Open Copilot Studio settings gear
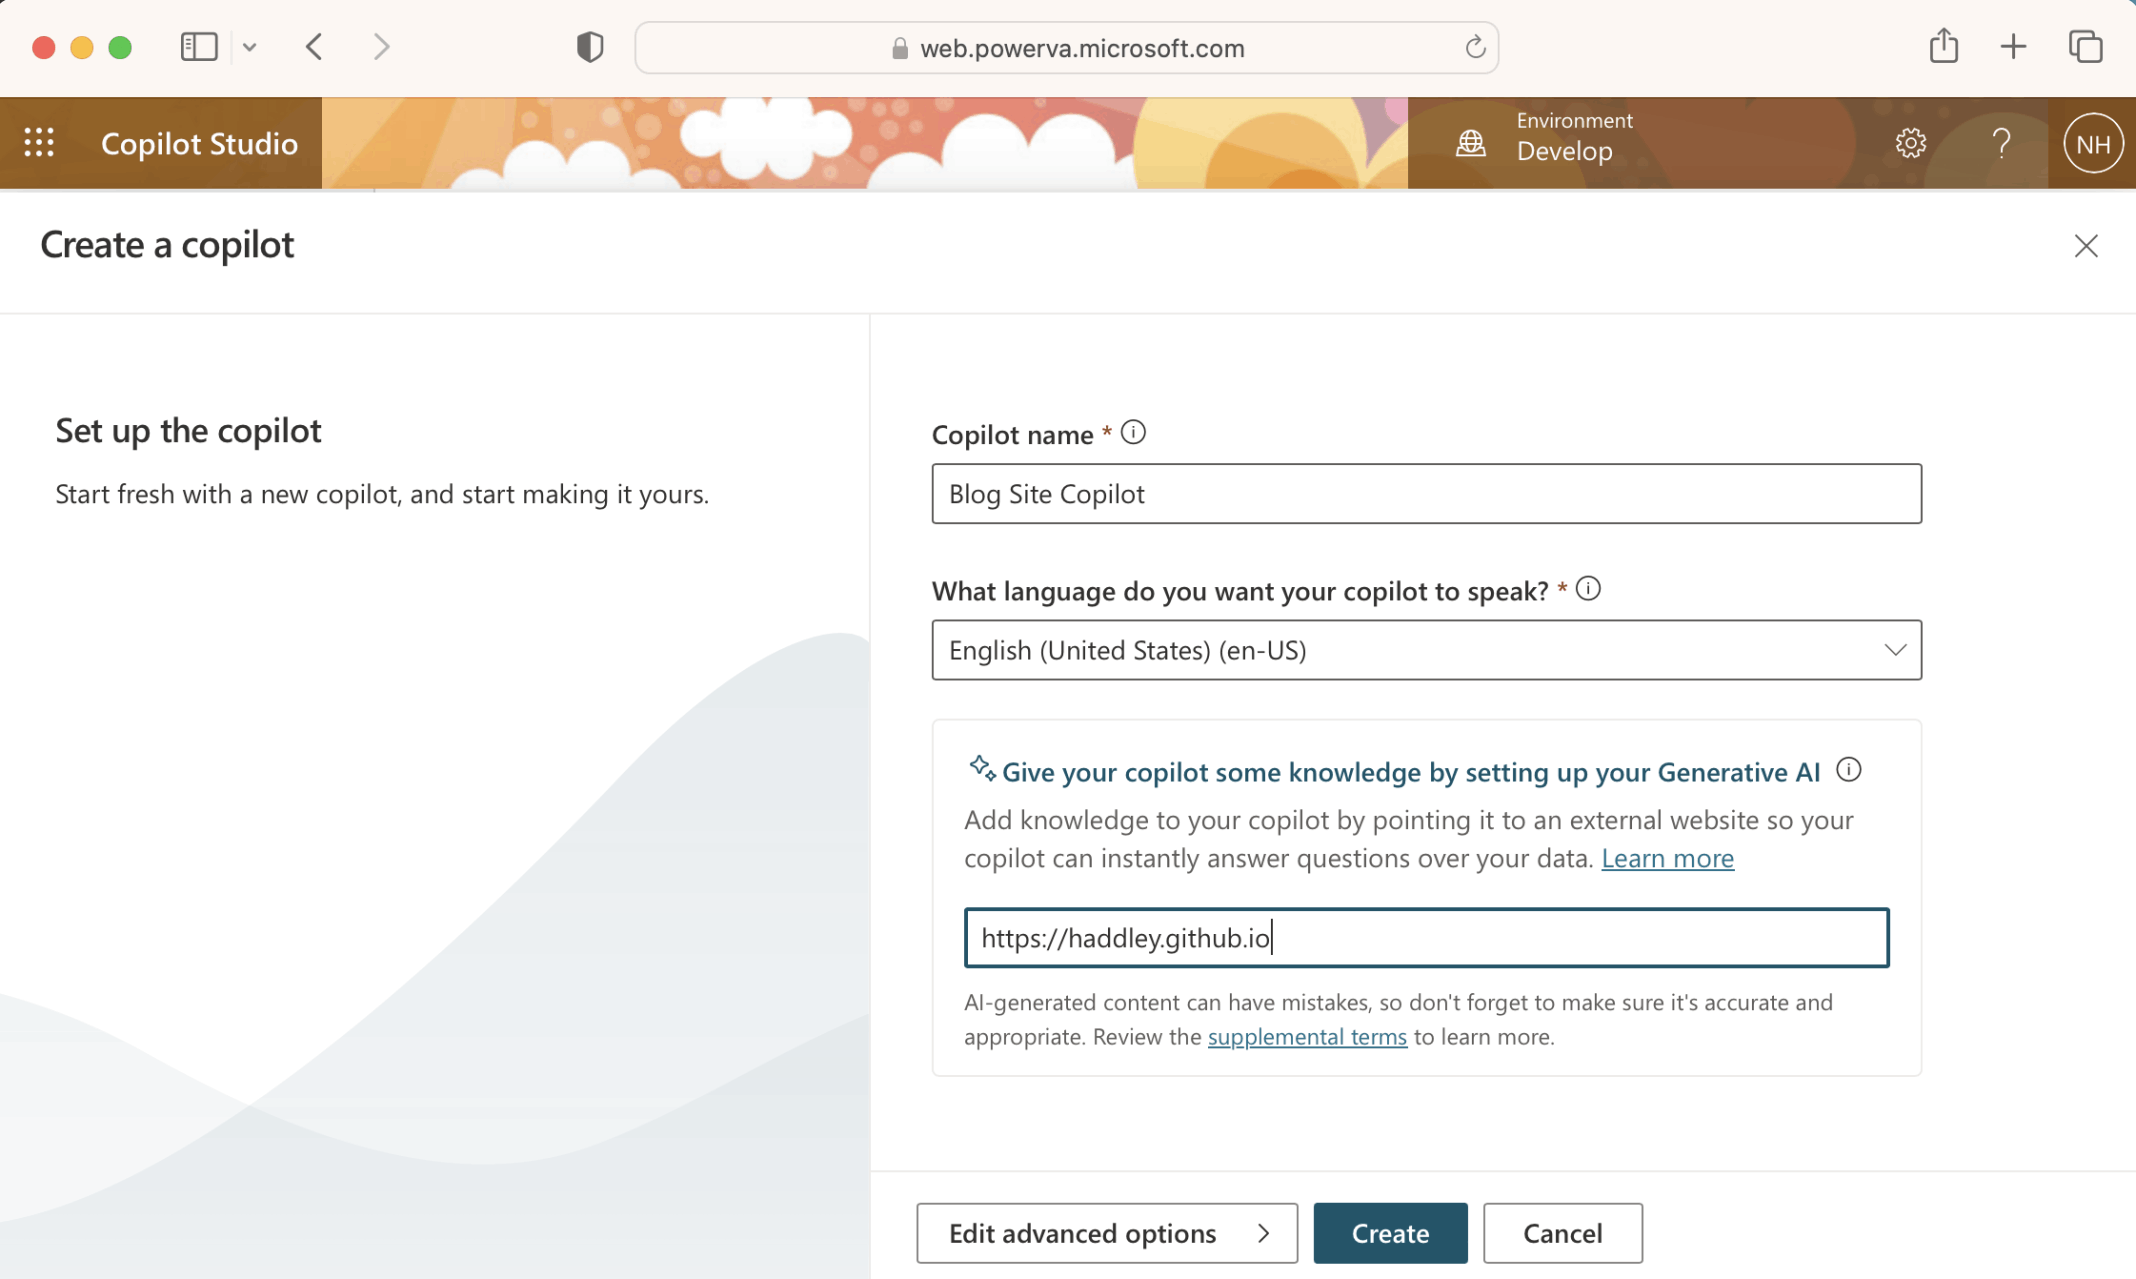 (x=1910, y=143)
